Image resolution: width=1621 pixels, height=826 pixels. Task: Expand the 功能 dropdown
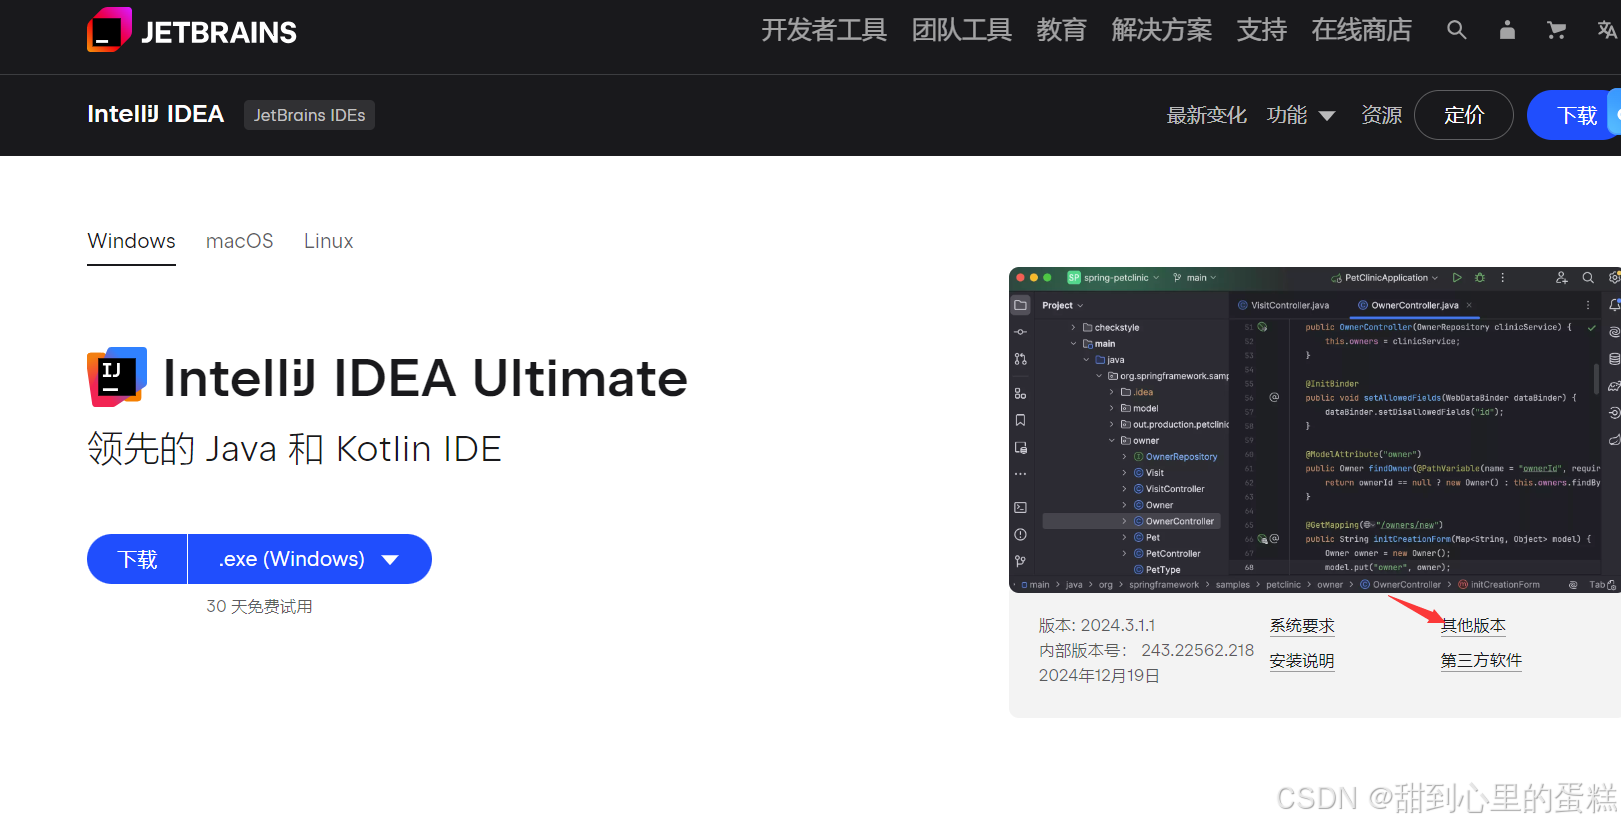coord(1300,115)
